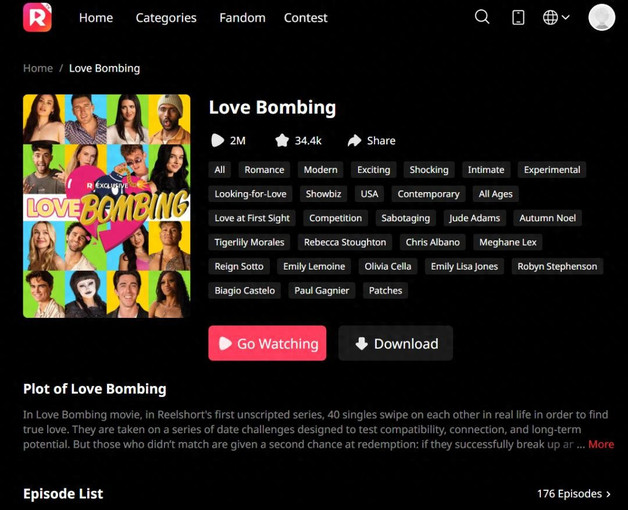
Task: Click the Love Bombing poster thumbnail
Action: coord(107,206)
